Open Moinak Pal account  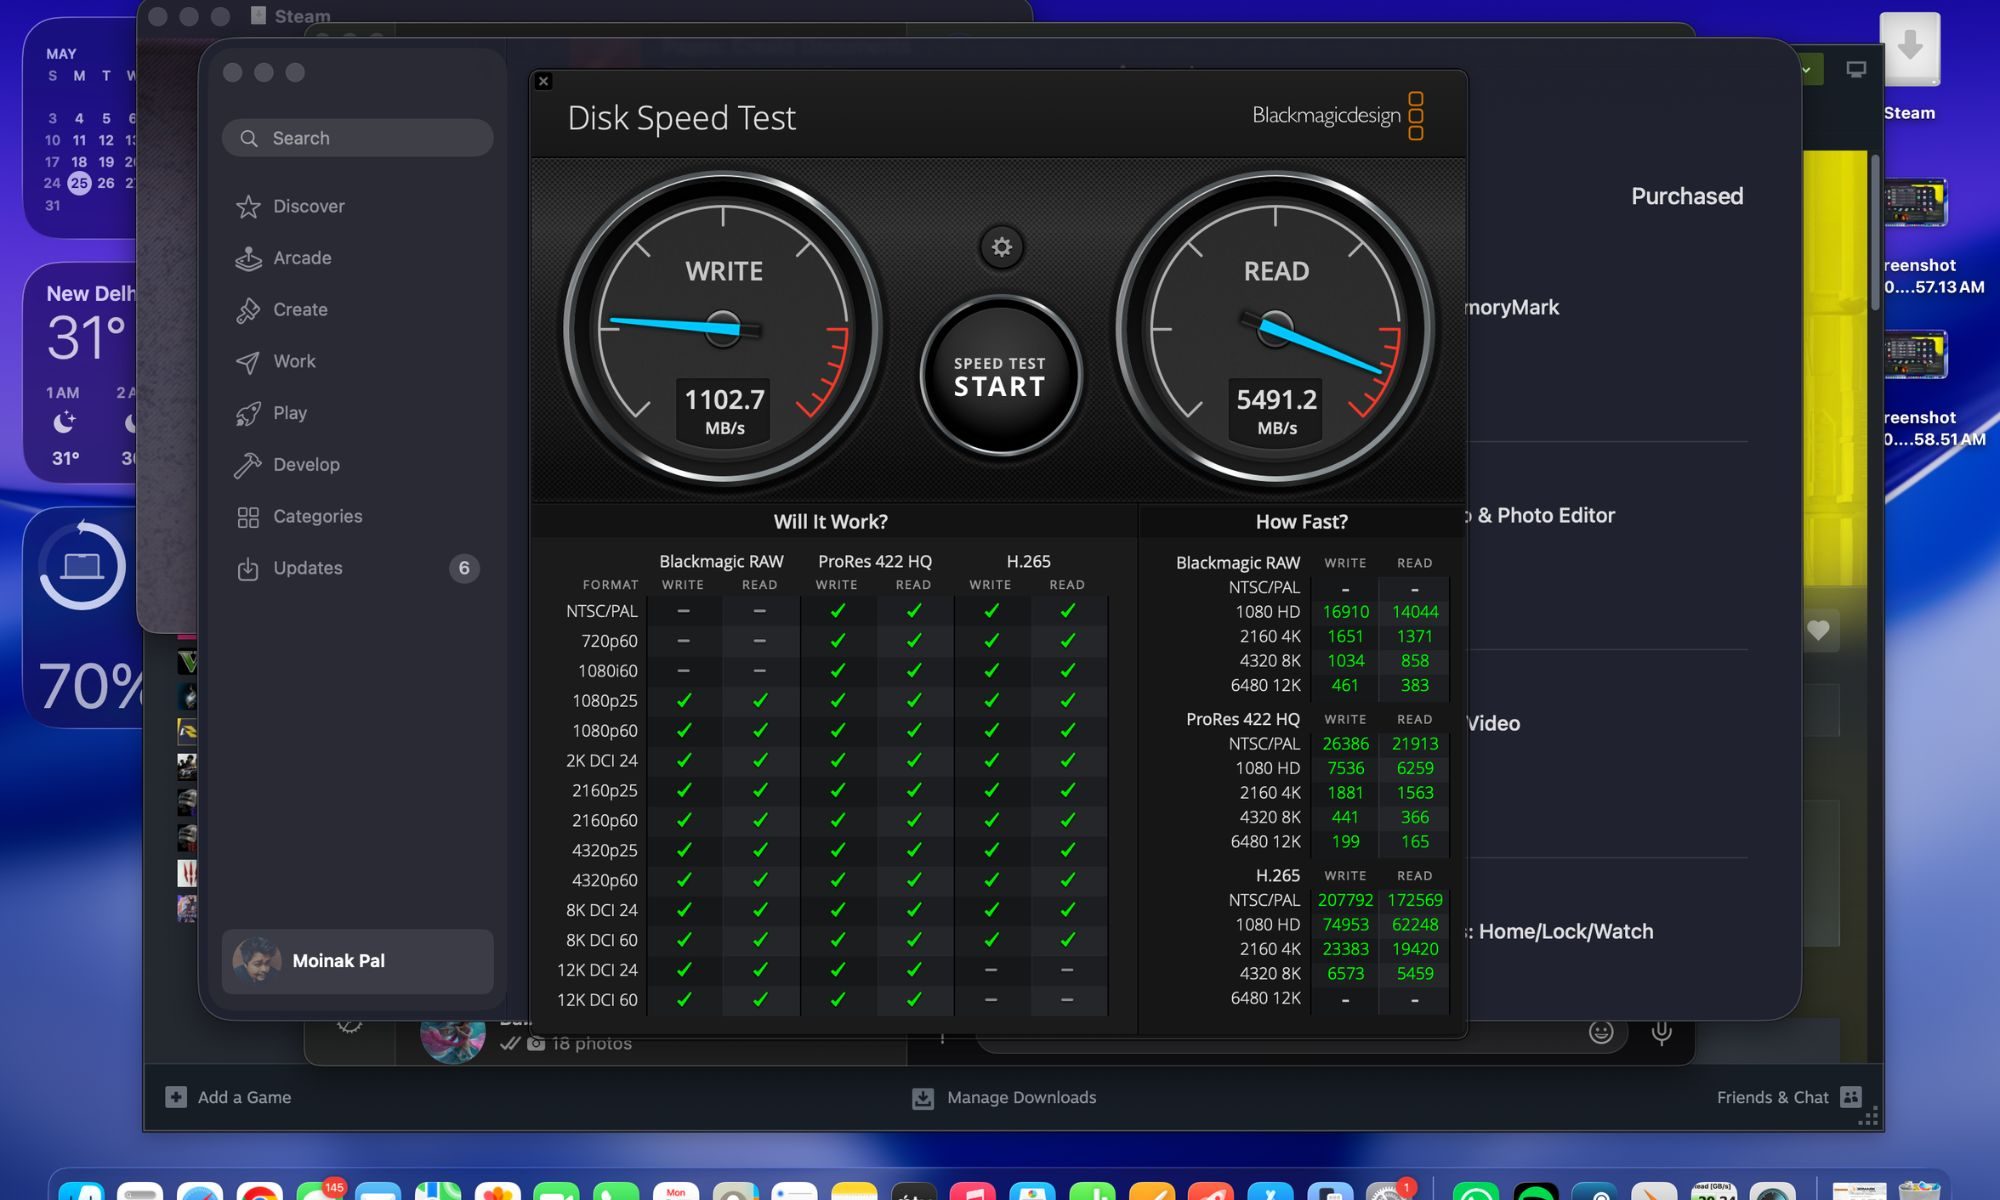[358, 961]
